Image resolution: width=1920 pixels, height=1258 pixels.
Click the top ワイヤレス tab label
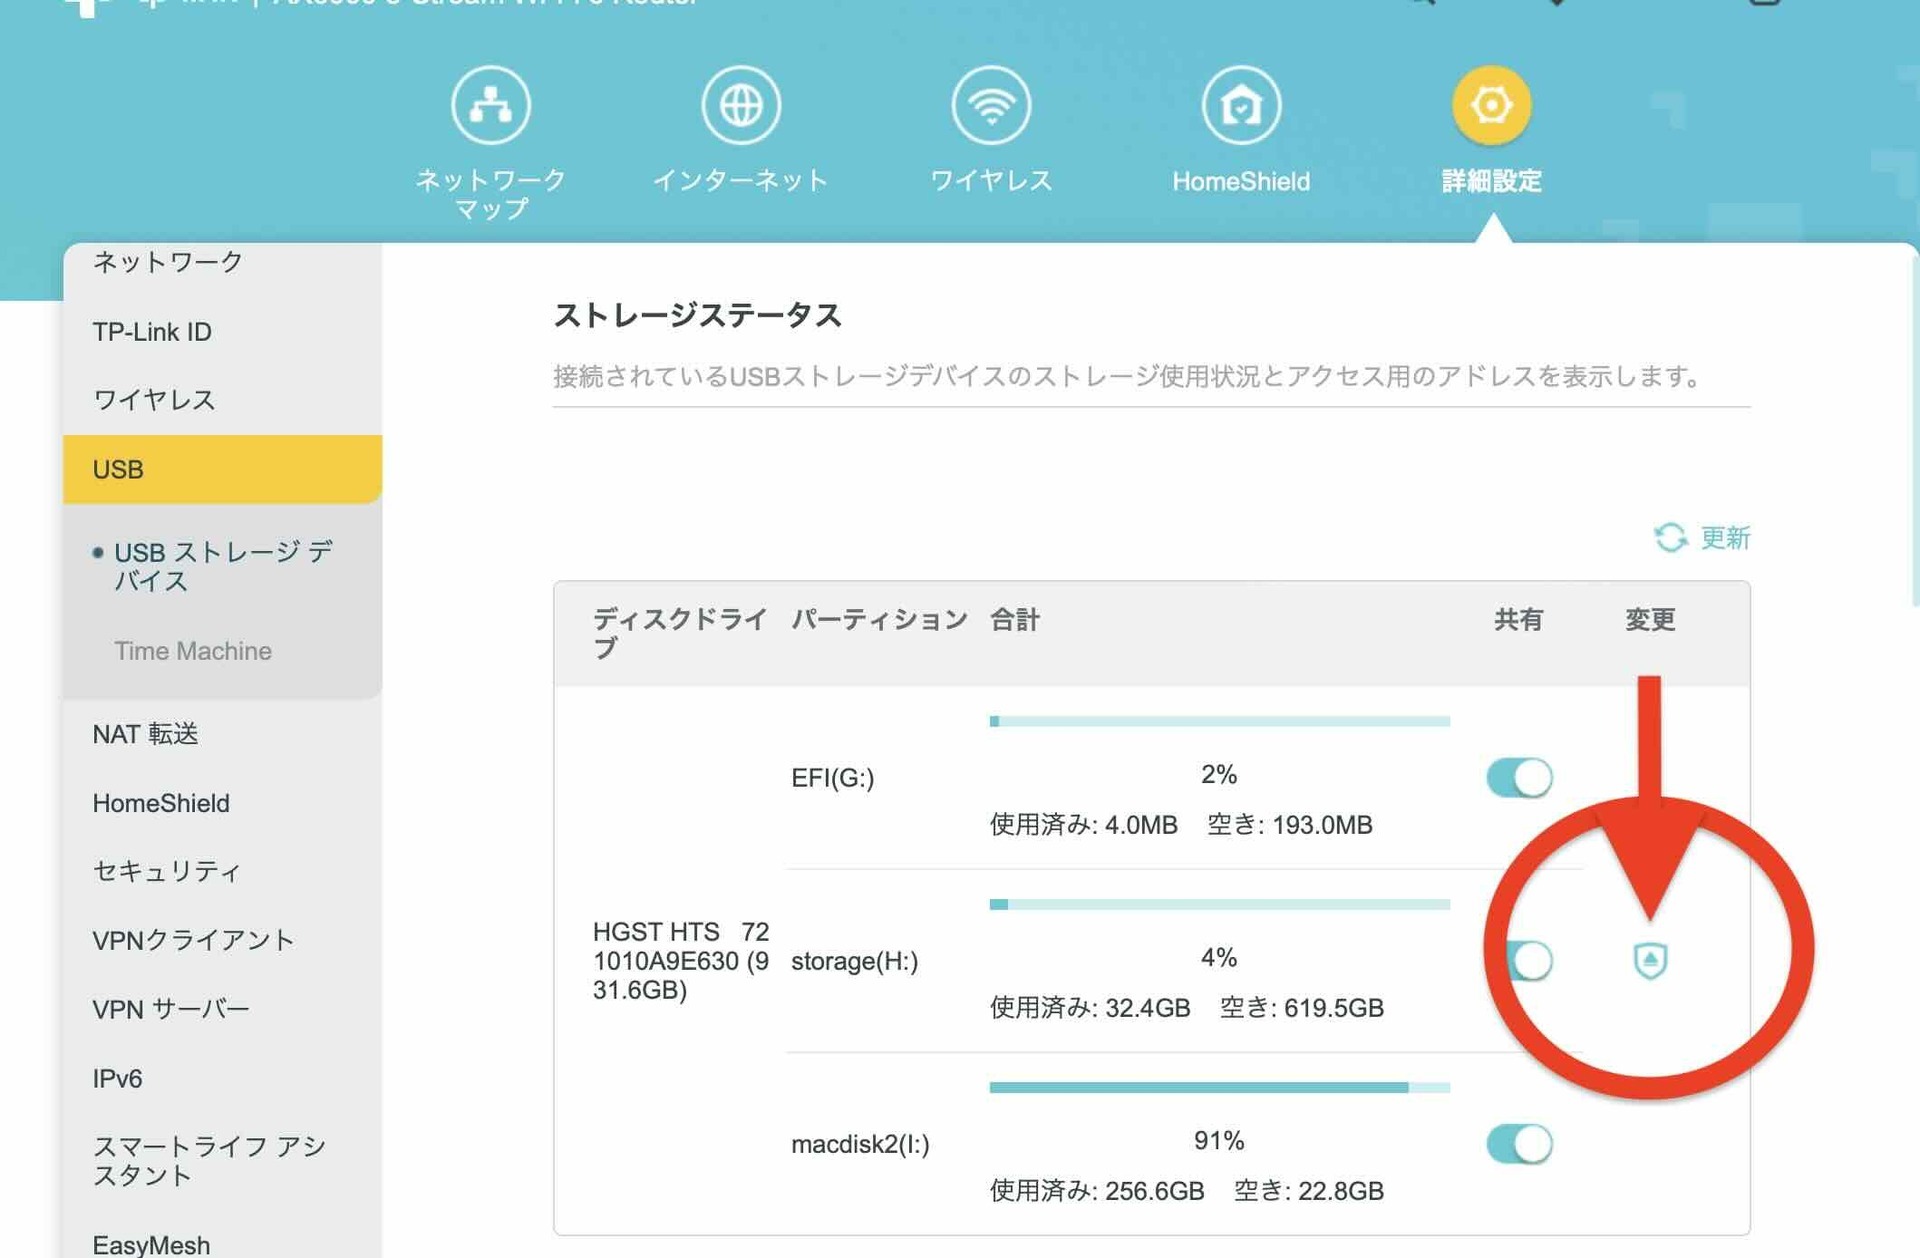pos(991,181)
